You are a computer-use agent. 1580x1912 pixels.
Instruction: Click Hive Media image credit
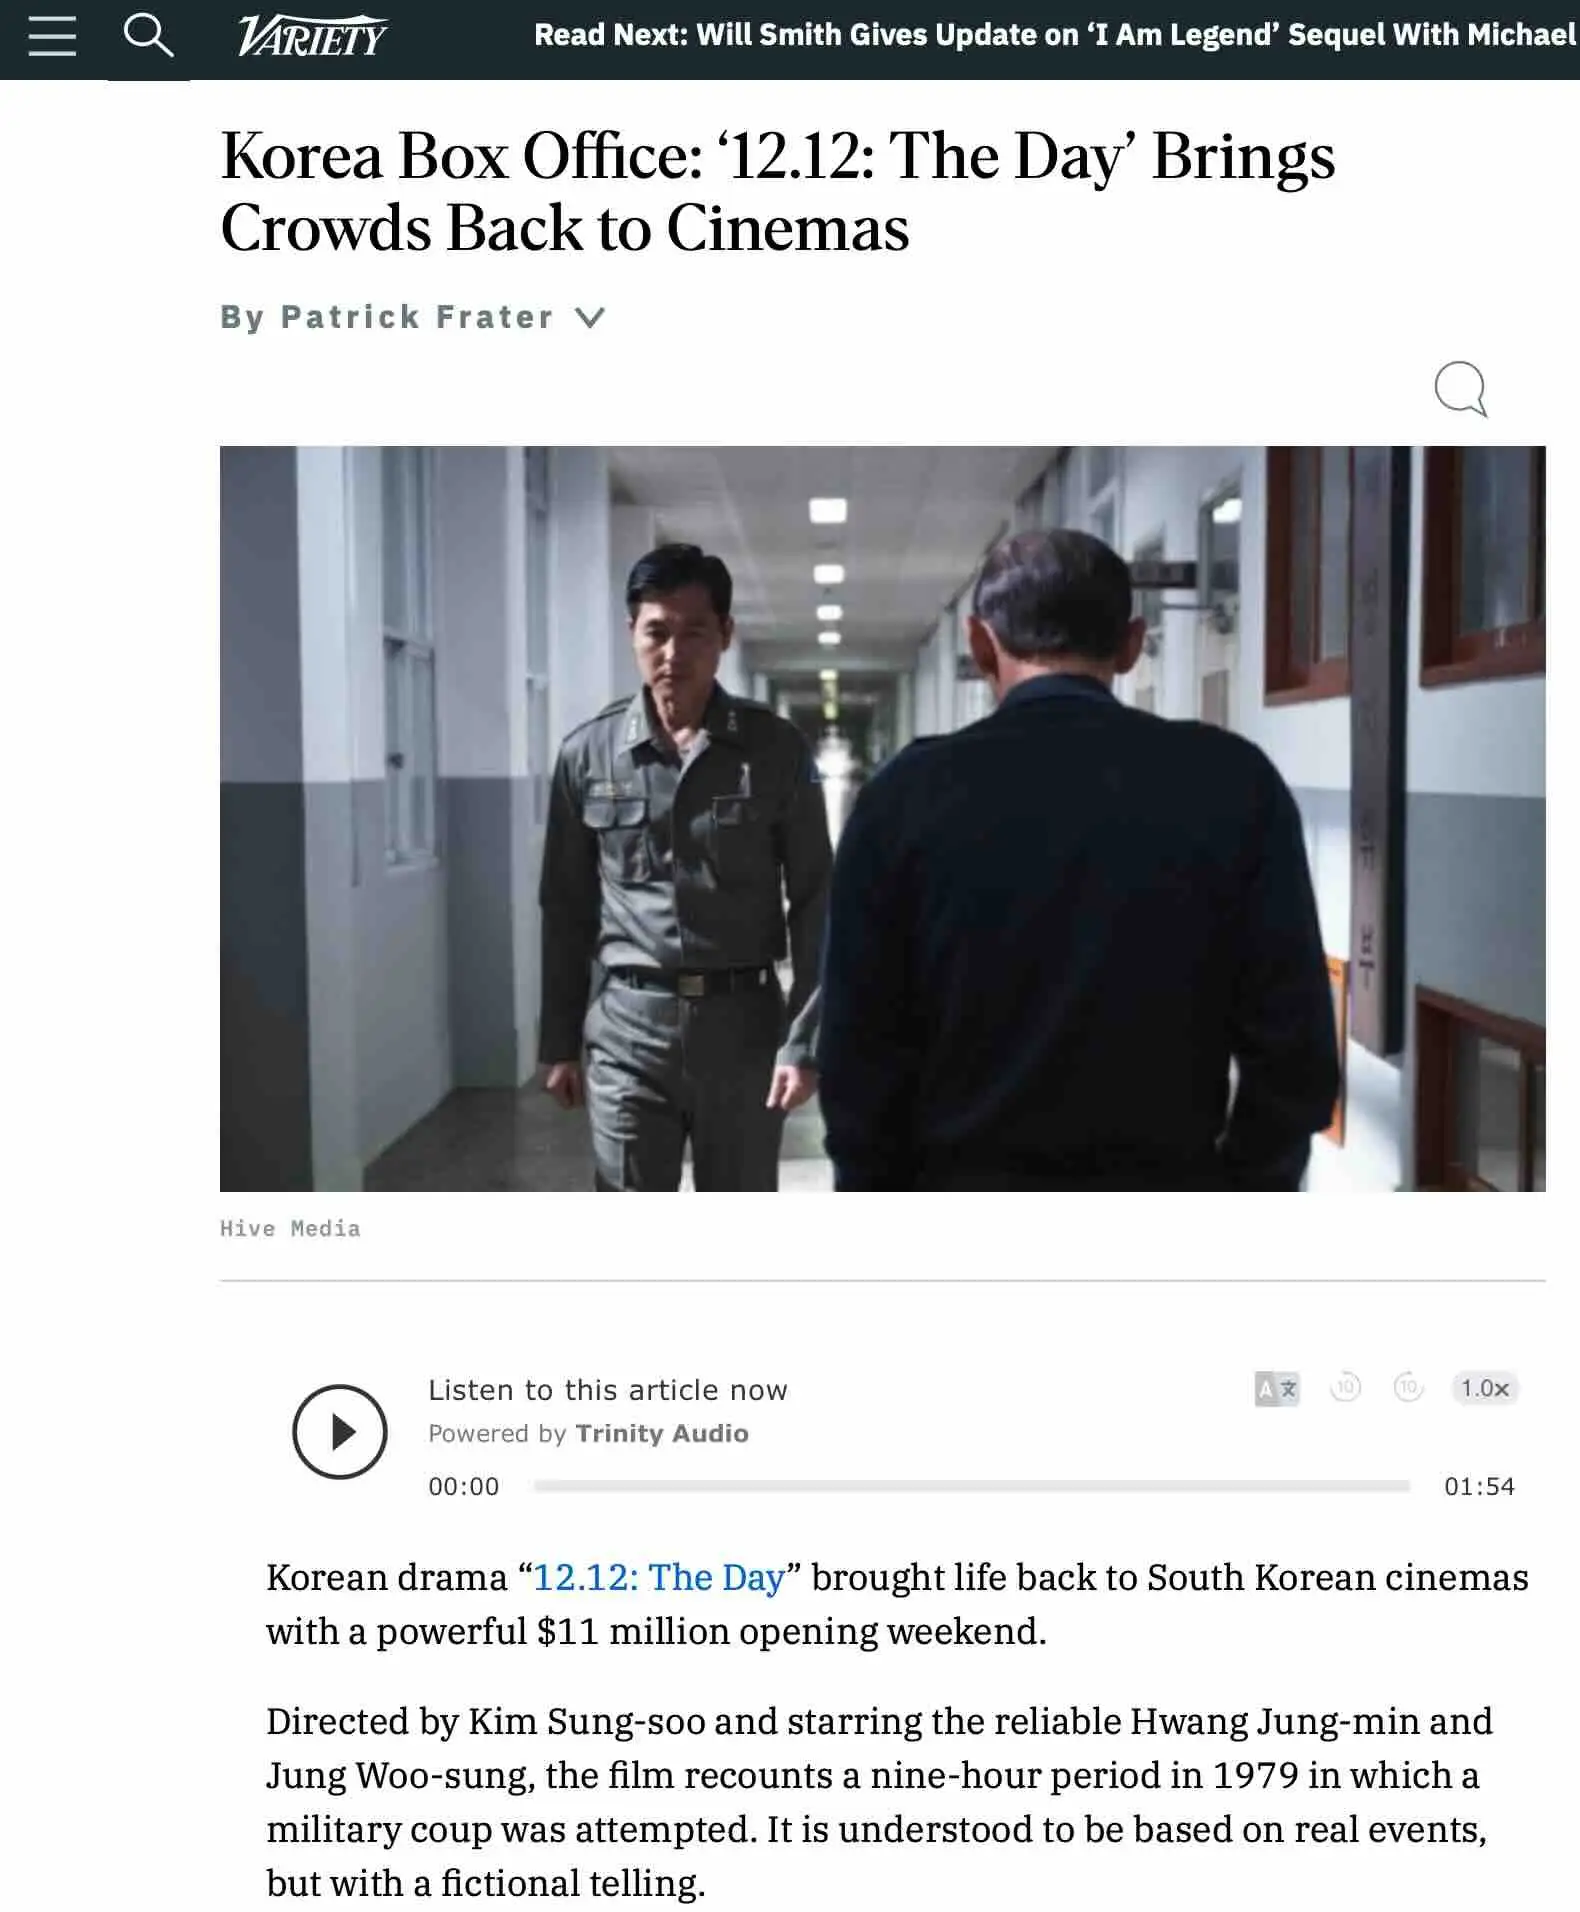[290, 1228]
